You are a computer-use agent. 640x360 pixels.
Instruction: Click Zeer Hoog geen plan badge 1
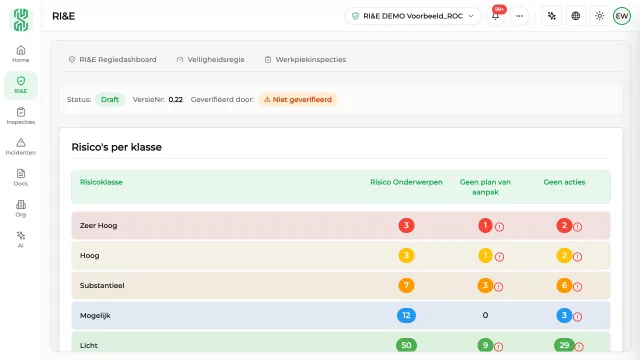(485, 225)
